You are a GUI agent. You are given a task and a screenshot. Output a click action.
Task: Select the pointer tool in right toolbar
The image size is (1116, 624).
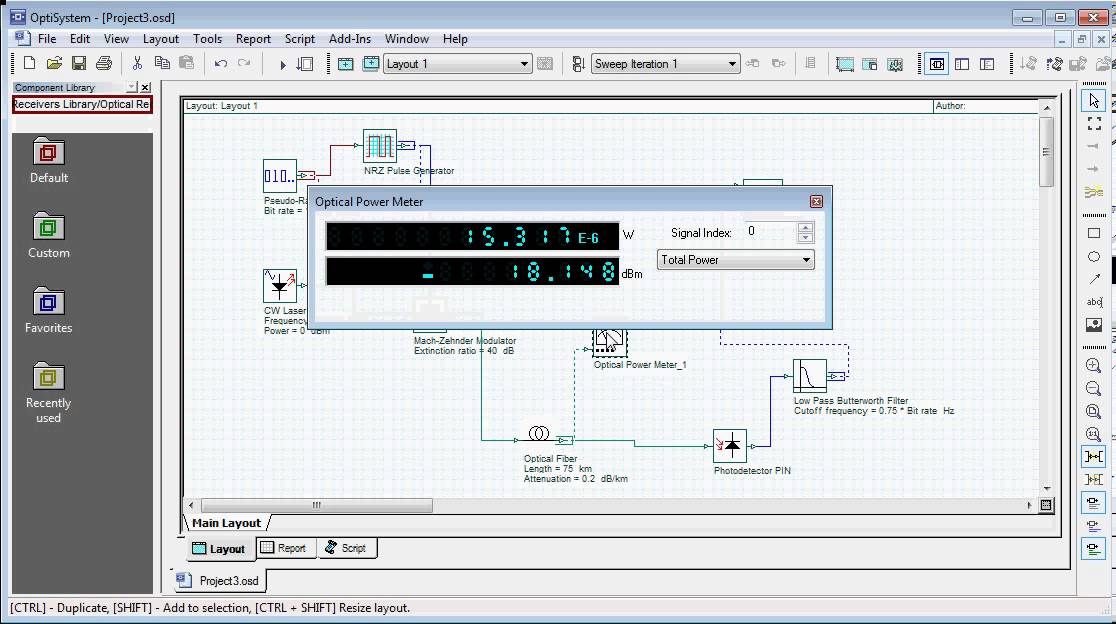1094,102
